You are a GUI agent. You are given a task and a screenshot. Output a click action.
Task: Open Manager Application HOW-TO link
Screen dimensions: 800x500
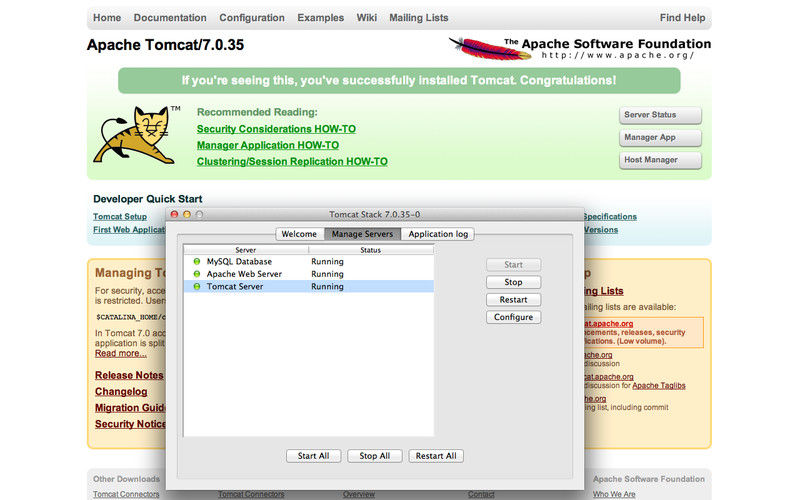[268, 145]
